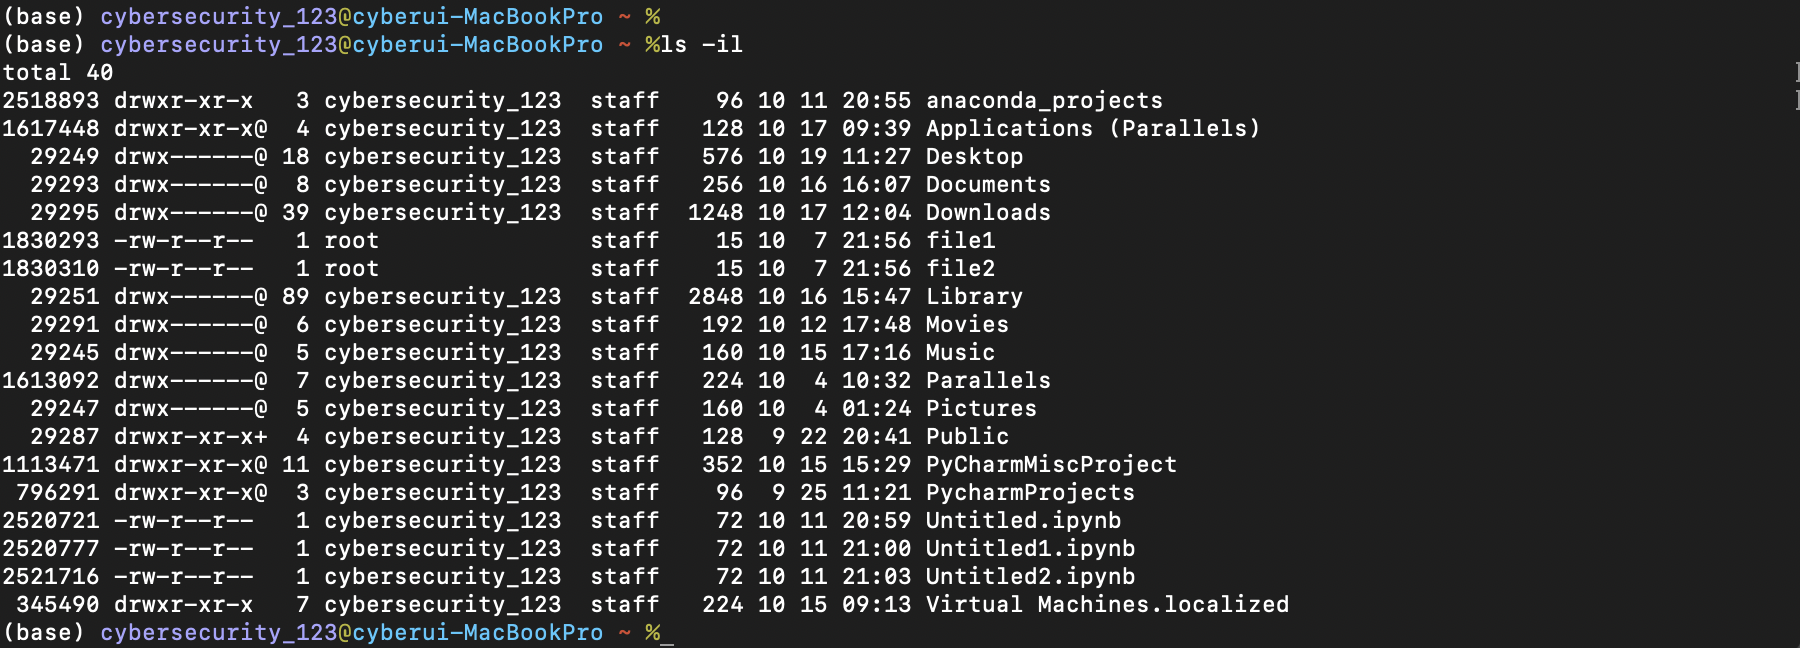This screenshot has width=1800, height=648.
Task: Select Virtual Machines.localized directory name
Action: coord(1107,605)
